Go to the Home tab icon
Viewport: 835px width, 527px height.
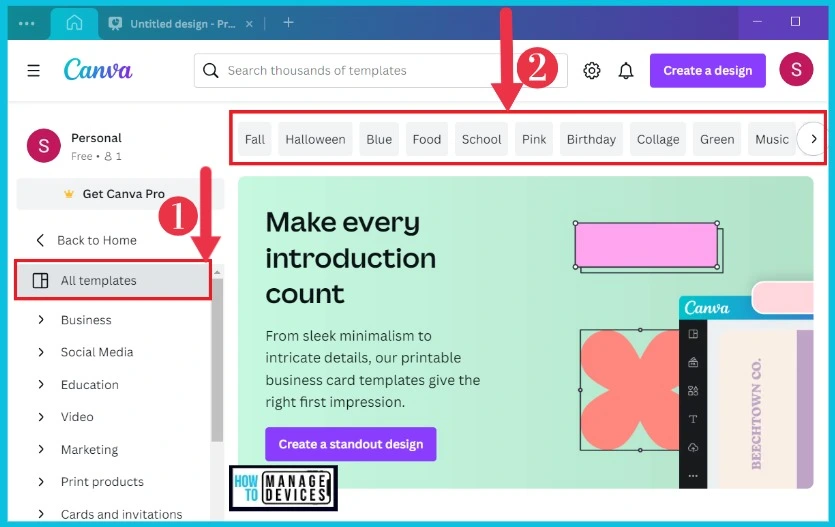pyautogui.click(x=75, y=23)
